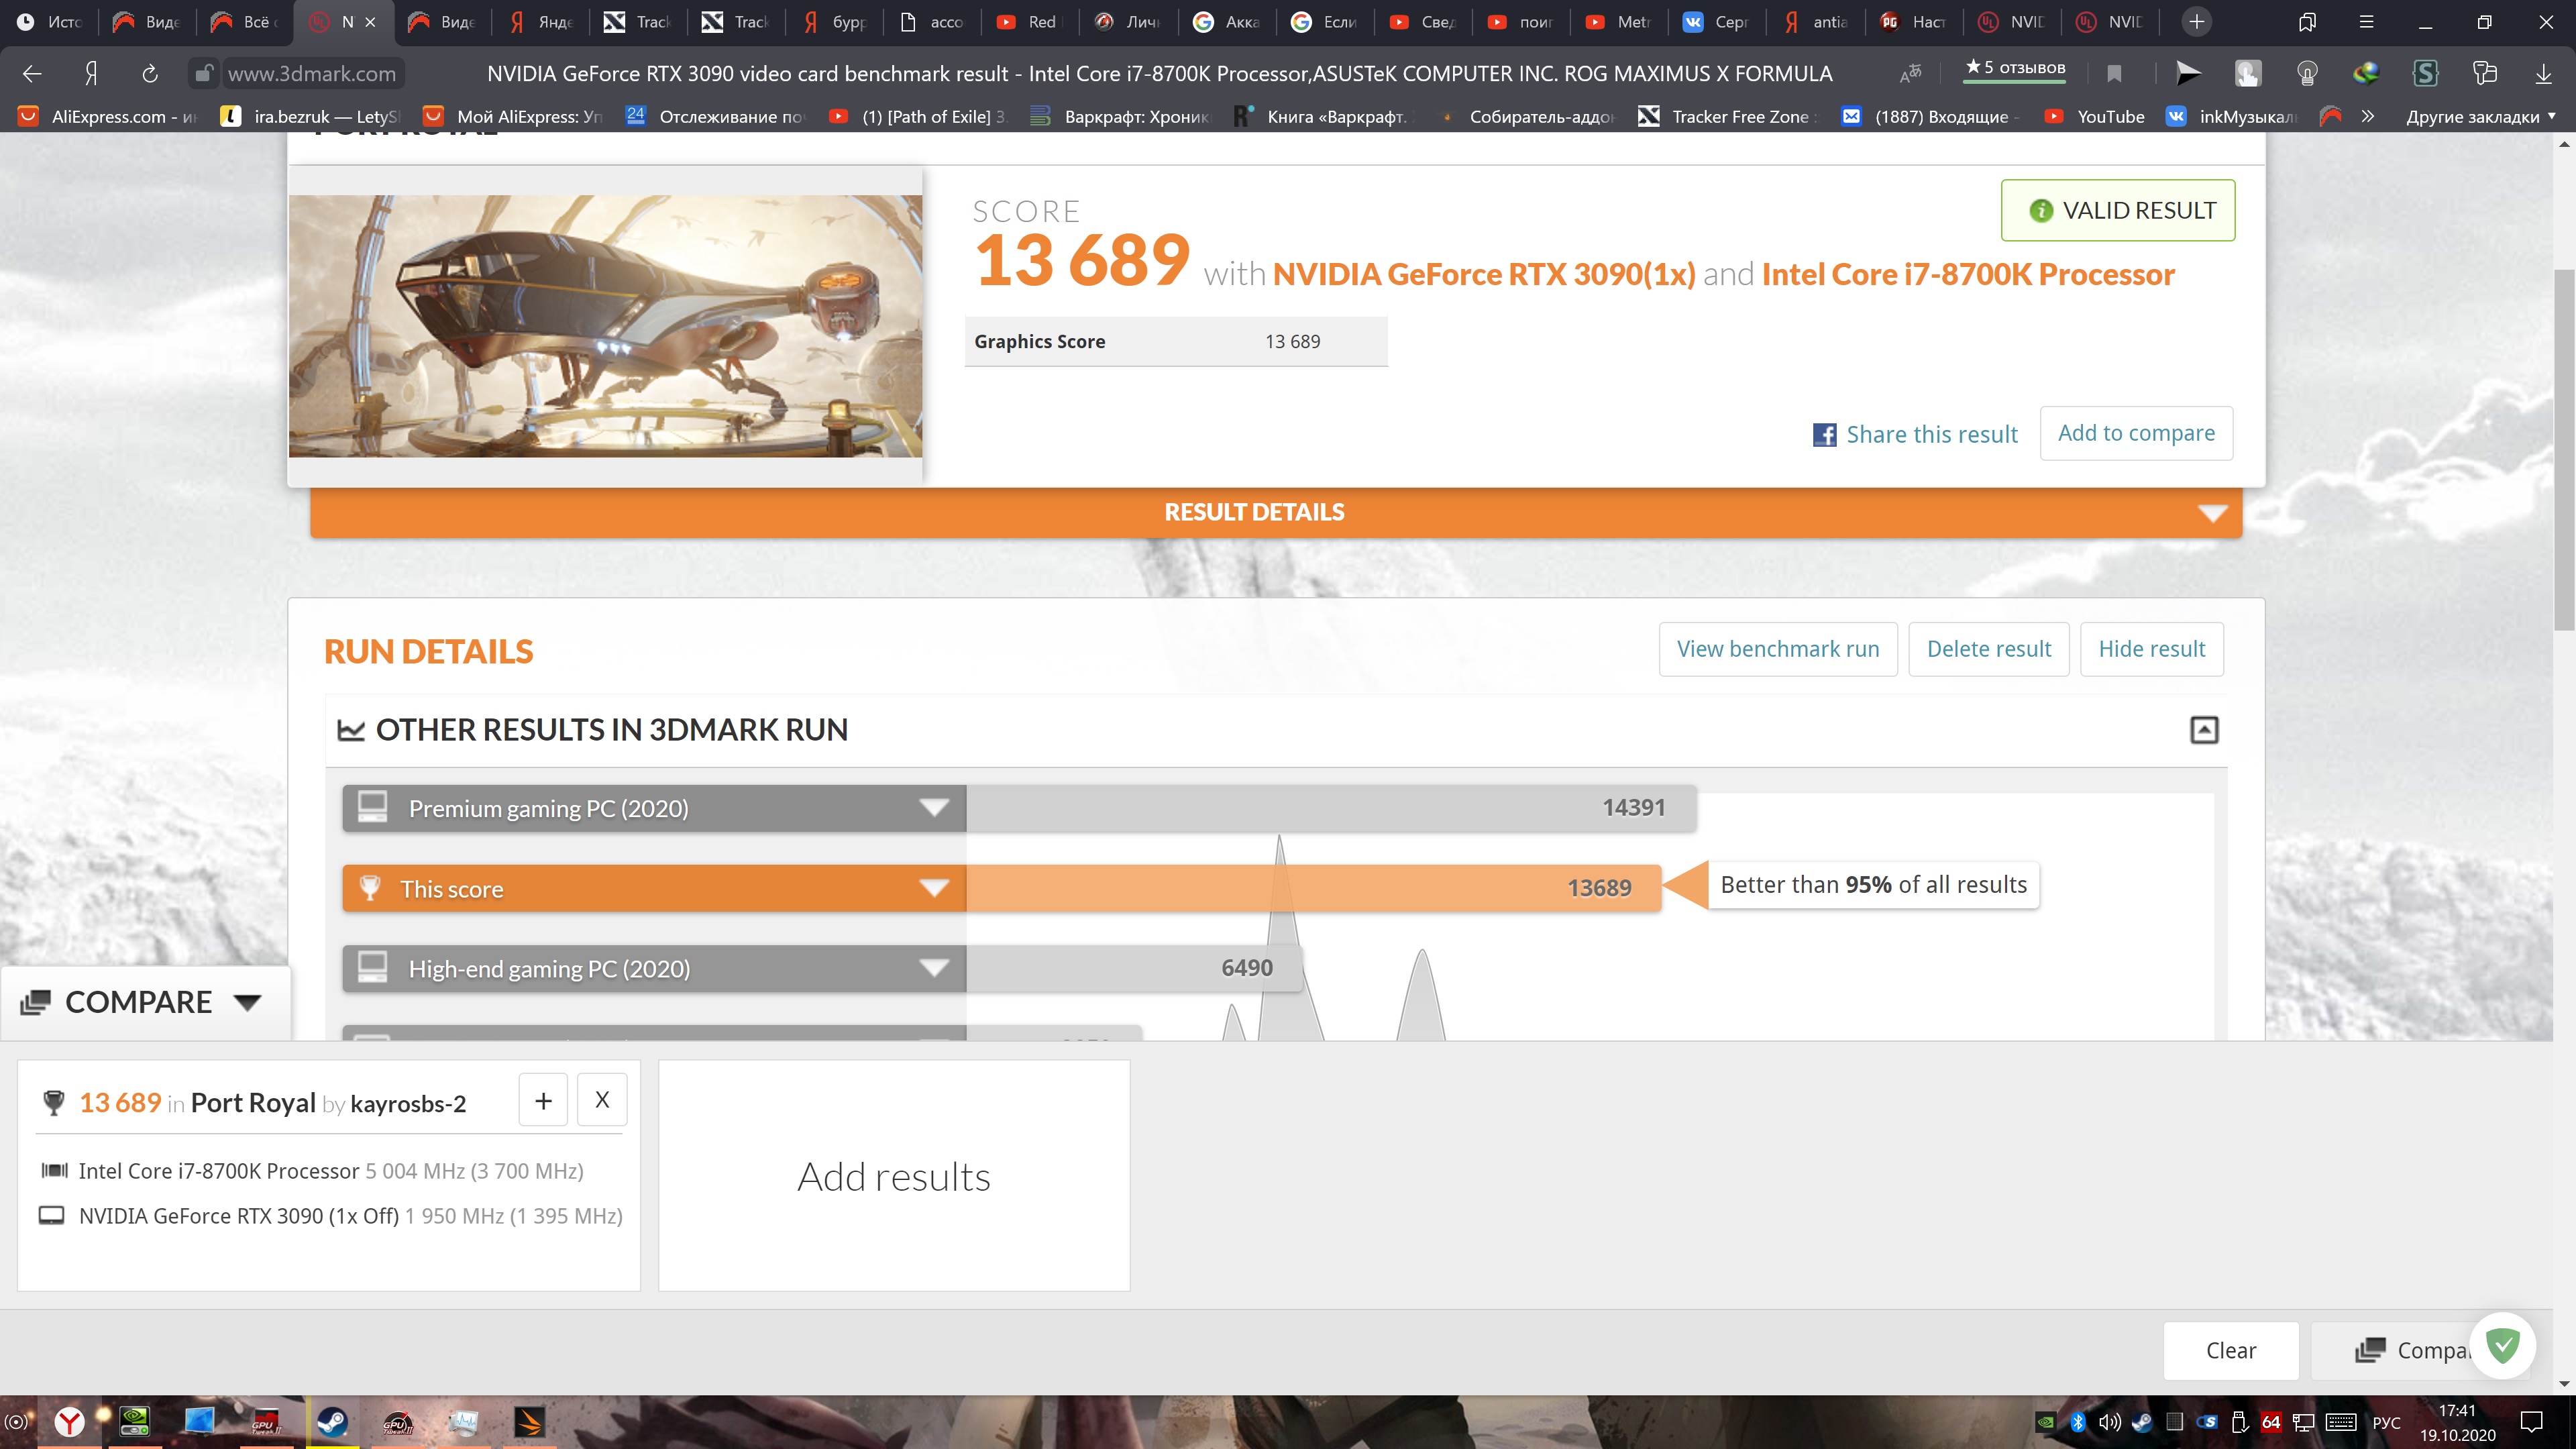This screenshot has width=2576, height=1449.
Task: Click the bookmark flag icon in toolbar
Action: pyautogui.click(x=2114, y=73)
